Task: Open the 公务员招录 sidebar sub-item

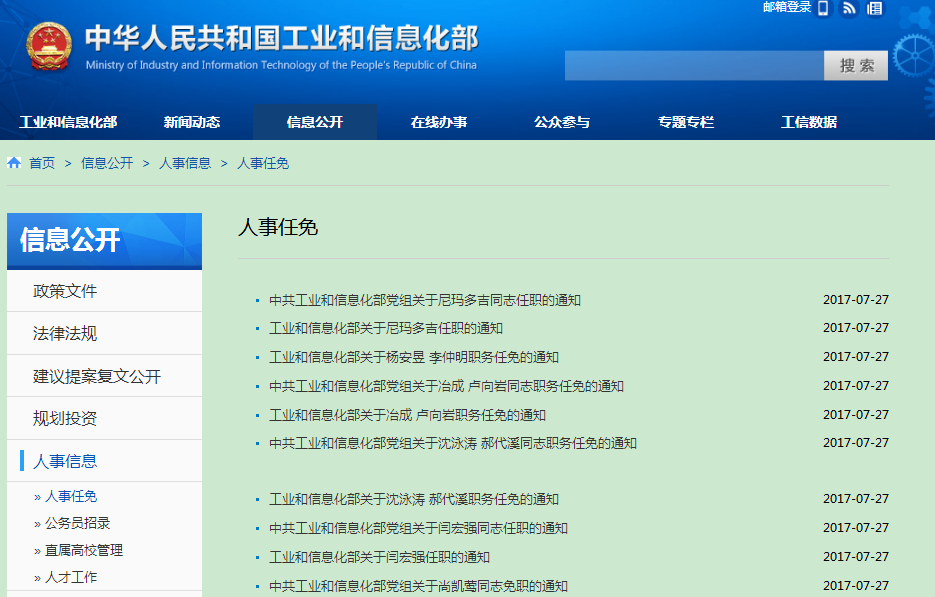Action: [78, 523]
